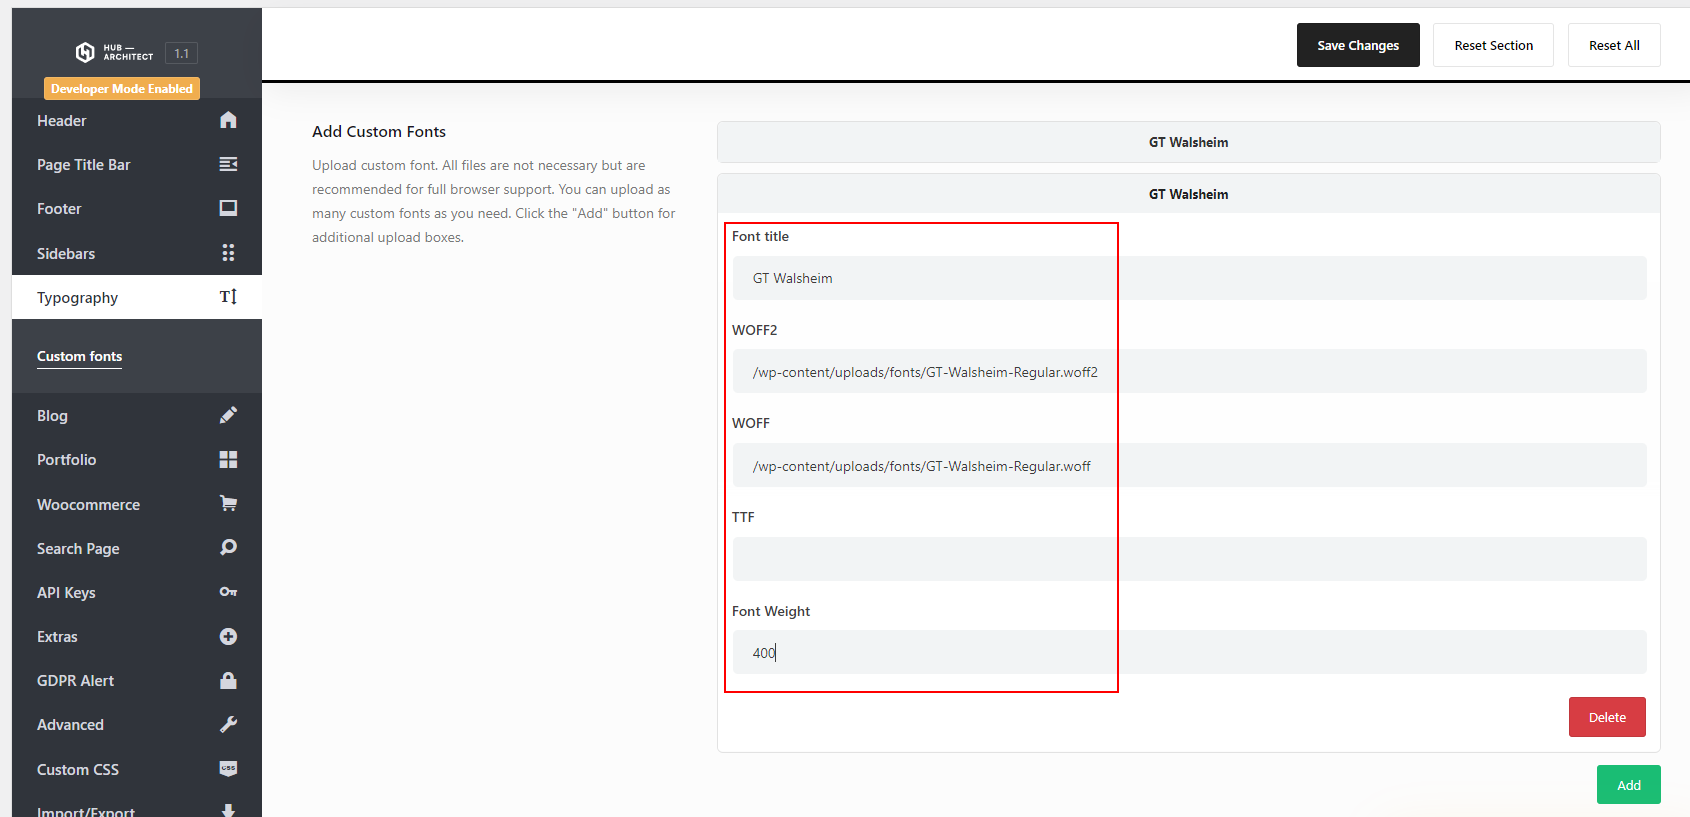The width and height of the screenshot is (1690, 817).
Task: Click the API Keys key icon
Action: click(228, 592)
